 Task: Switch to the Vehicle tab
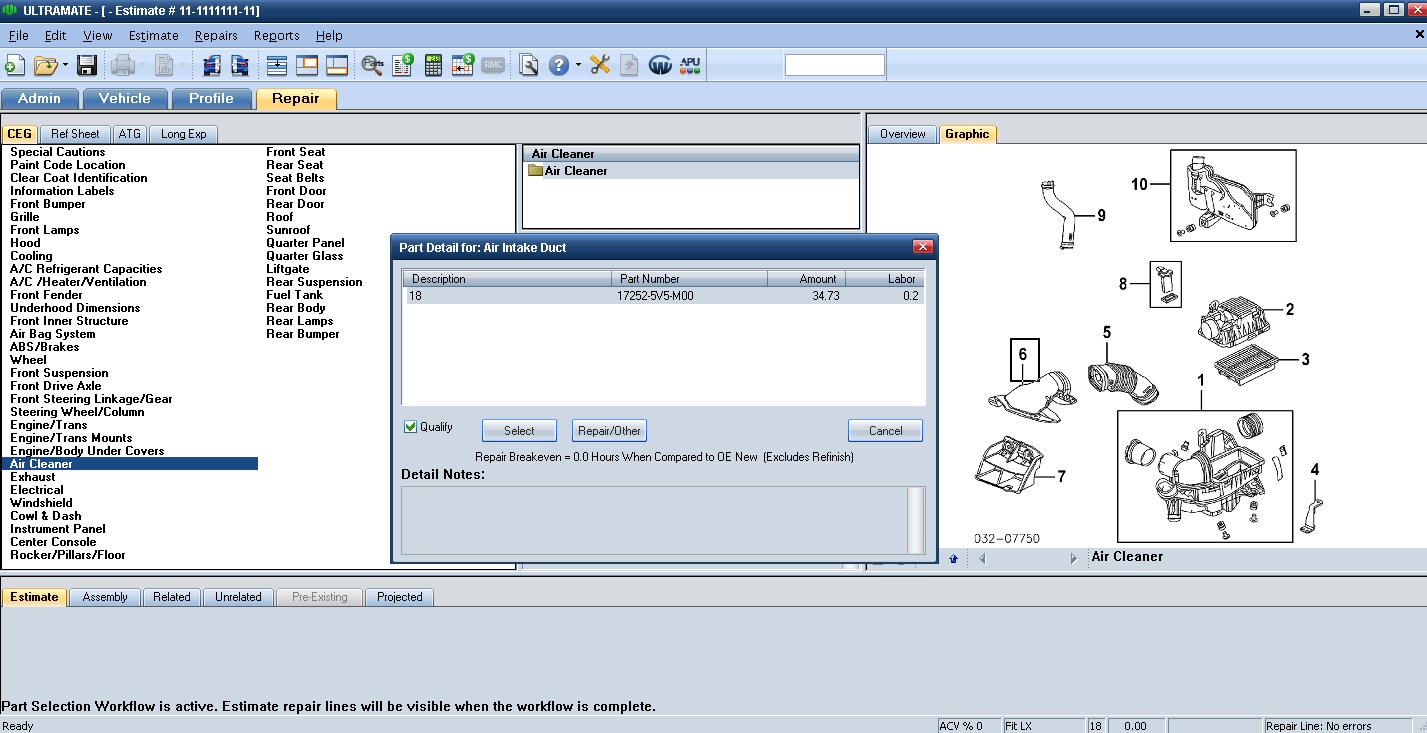124,98
